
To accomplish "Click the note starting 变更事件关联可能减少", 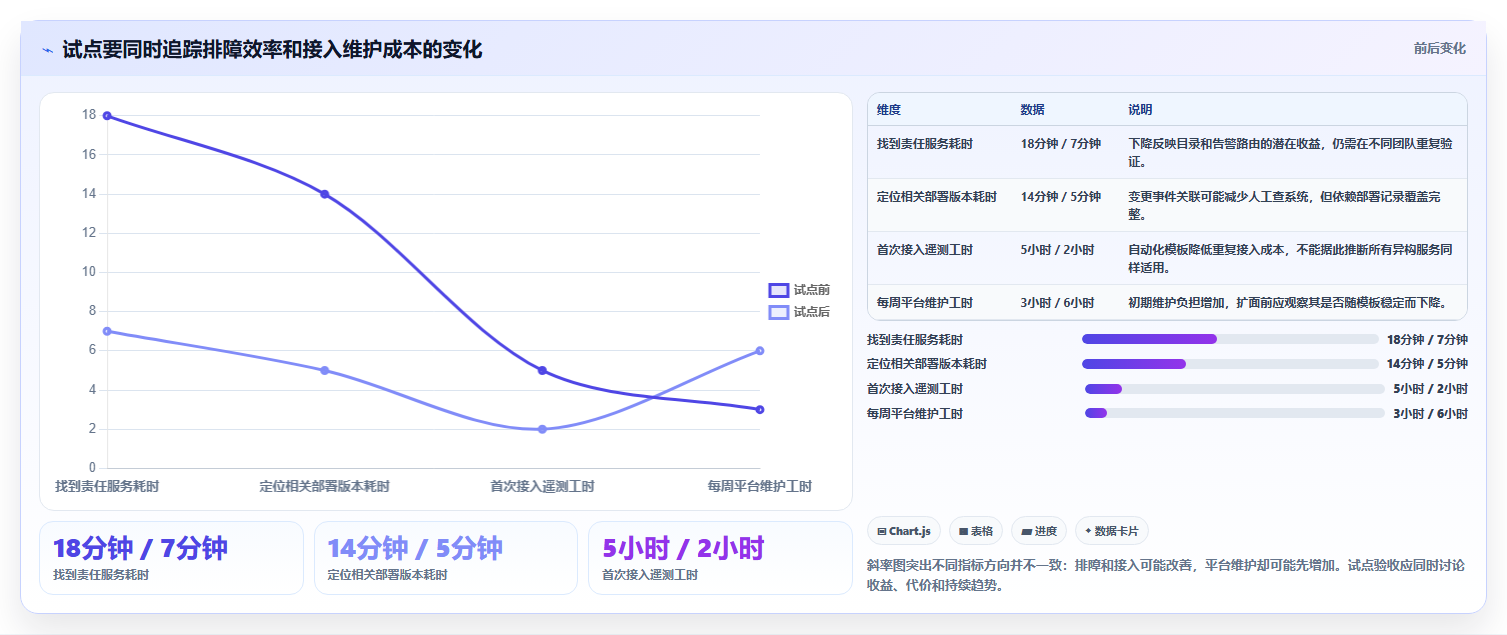I will point(1284,205).
